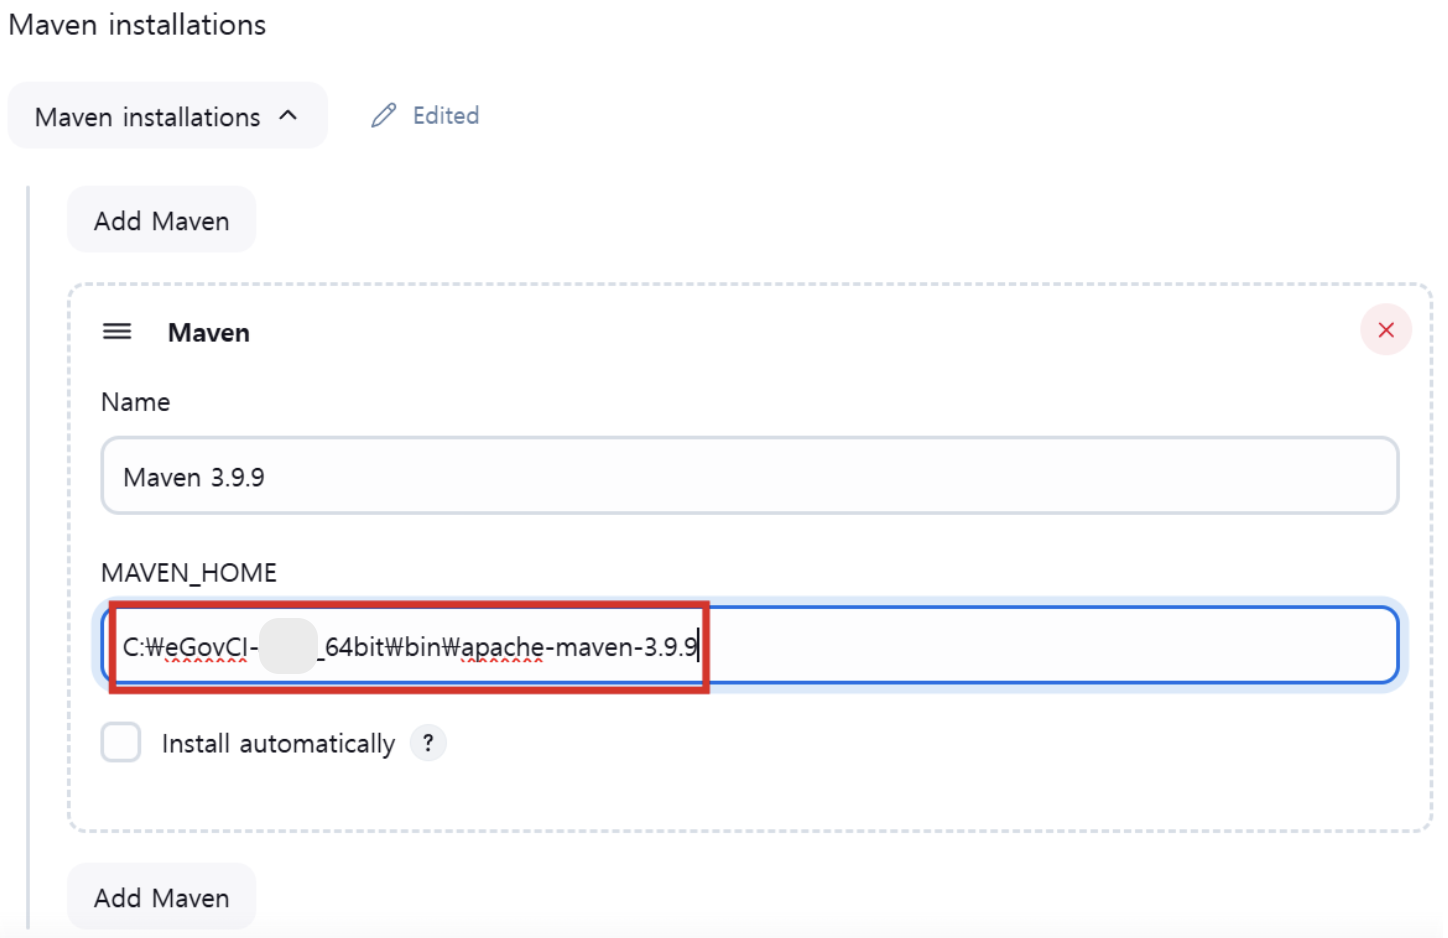Click the Edited status text
The height and width of the screenshot is (938, 1448).
click(446, 116)
